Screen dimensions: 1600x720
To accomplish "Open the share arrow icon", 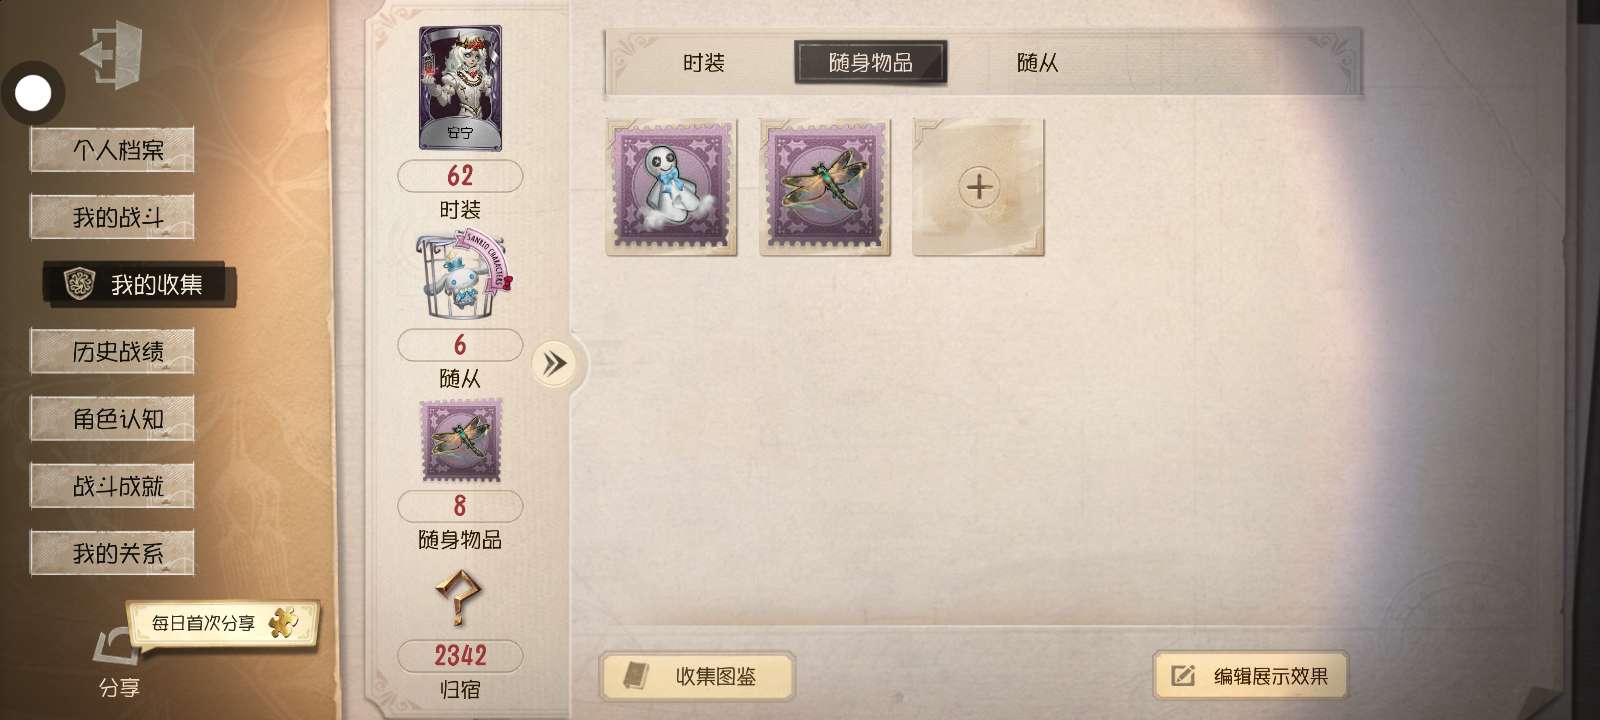I will [118, 646].
